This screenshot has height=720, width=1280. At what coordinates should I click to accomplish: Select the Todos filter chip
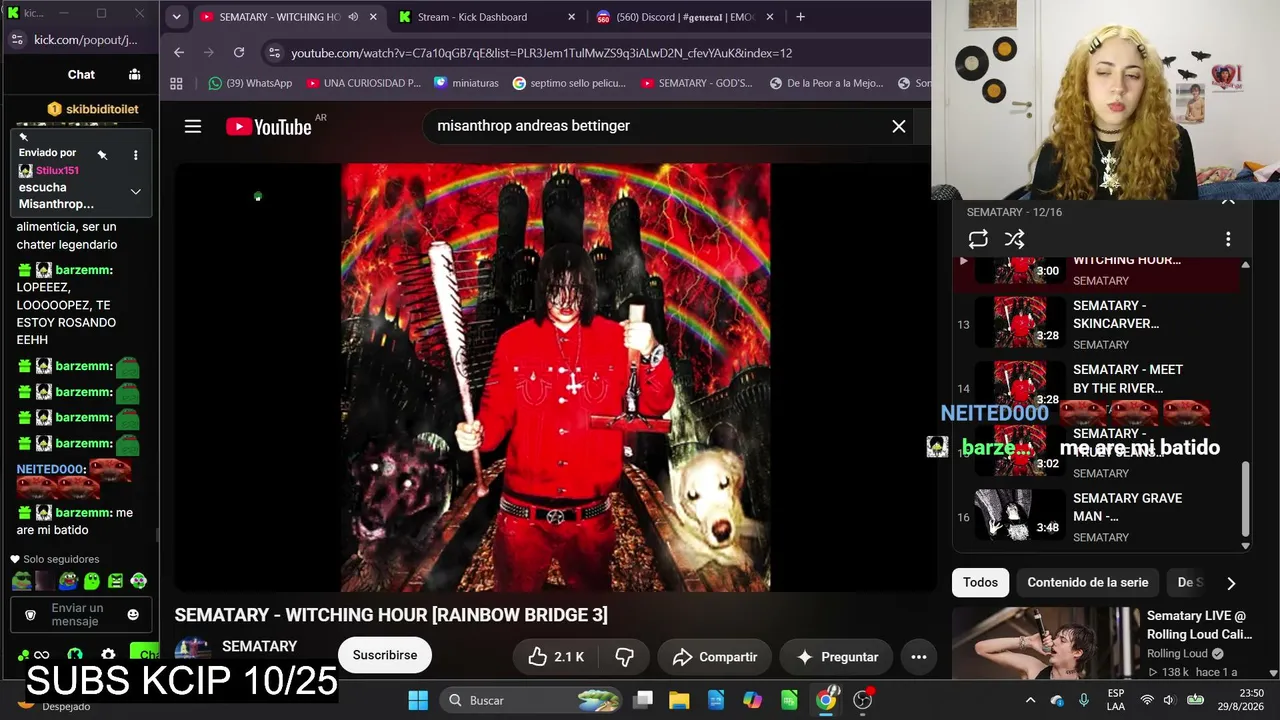pyautogui.click(x=980, y=582)
